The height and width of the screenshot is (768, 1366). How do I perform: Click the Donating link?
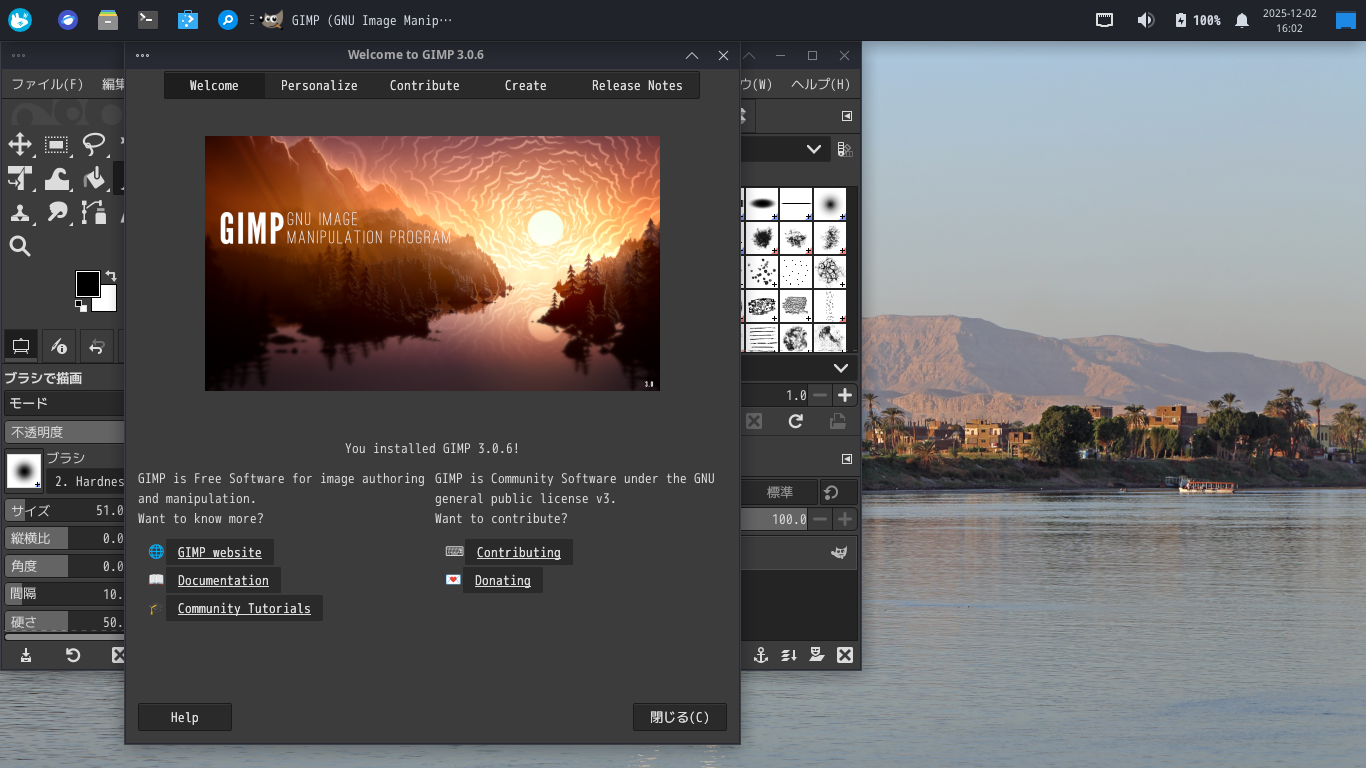[502, 581]
